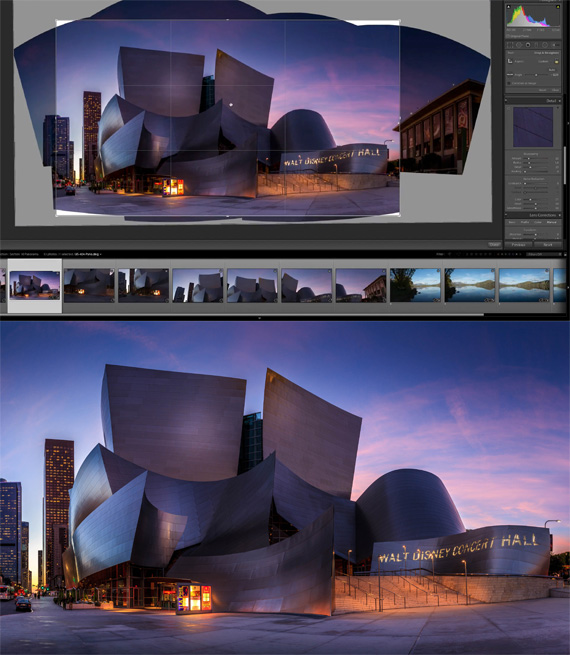The width and height of the screenshot is (570, 655).
Task: Select the Crop Overlay tool in tool strip
Action: click(510, 45)
